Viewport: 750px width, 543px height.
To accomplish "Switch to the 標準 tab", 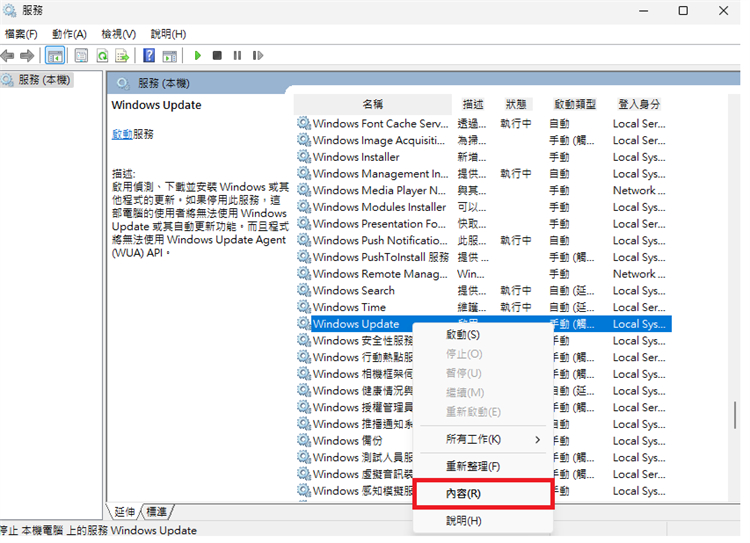I will click(156, 513).
